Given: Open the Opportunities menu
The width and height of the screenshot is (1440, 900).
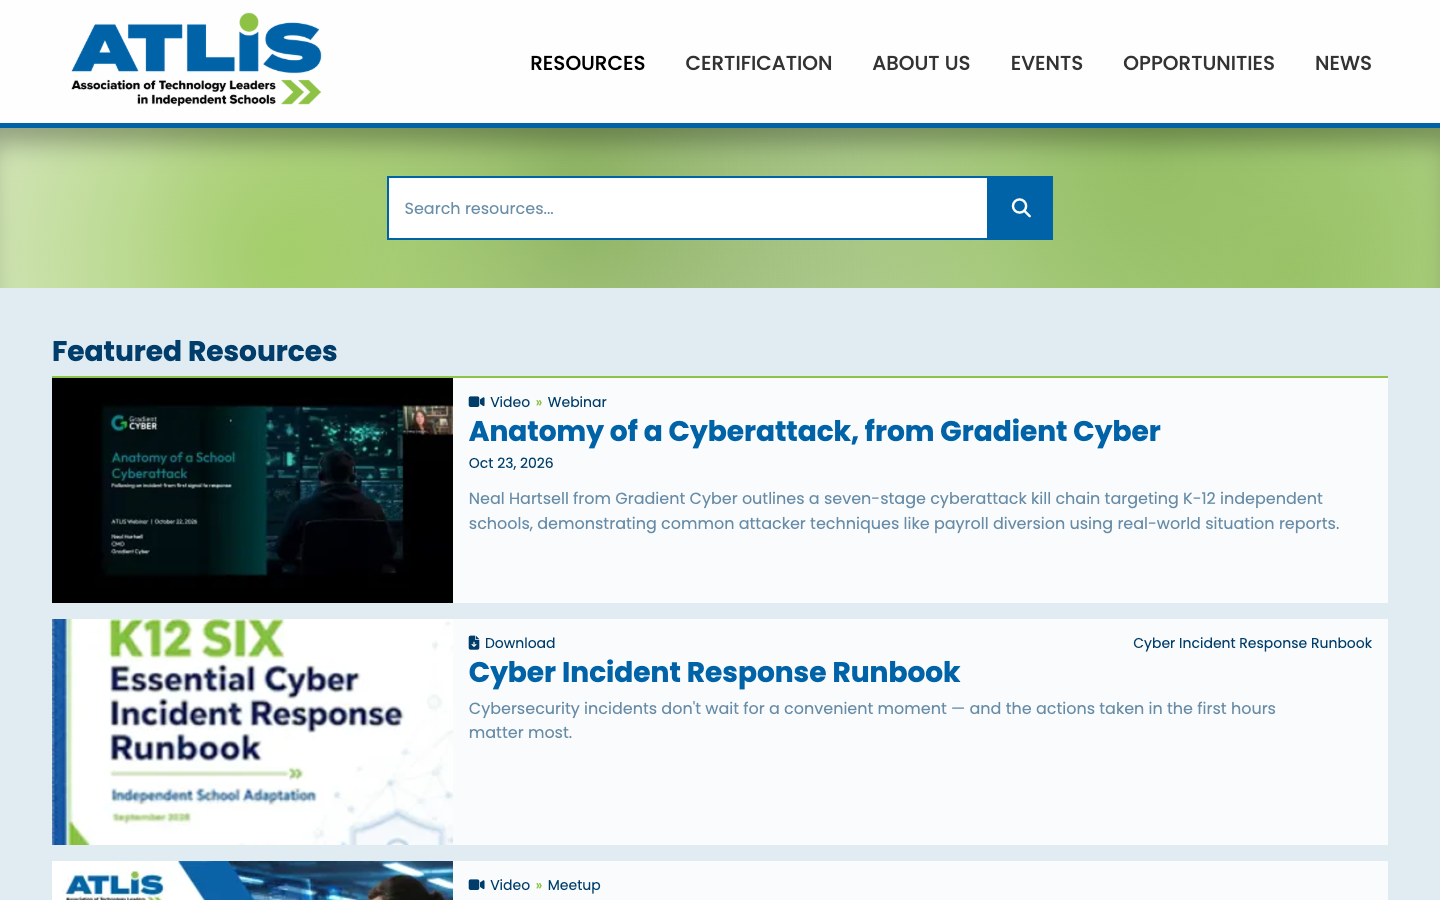Looking at the screenshot, I should (x=1198, y=63).
